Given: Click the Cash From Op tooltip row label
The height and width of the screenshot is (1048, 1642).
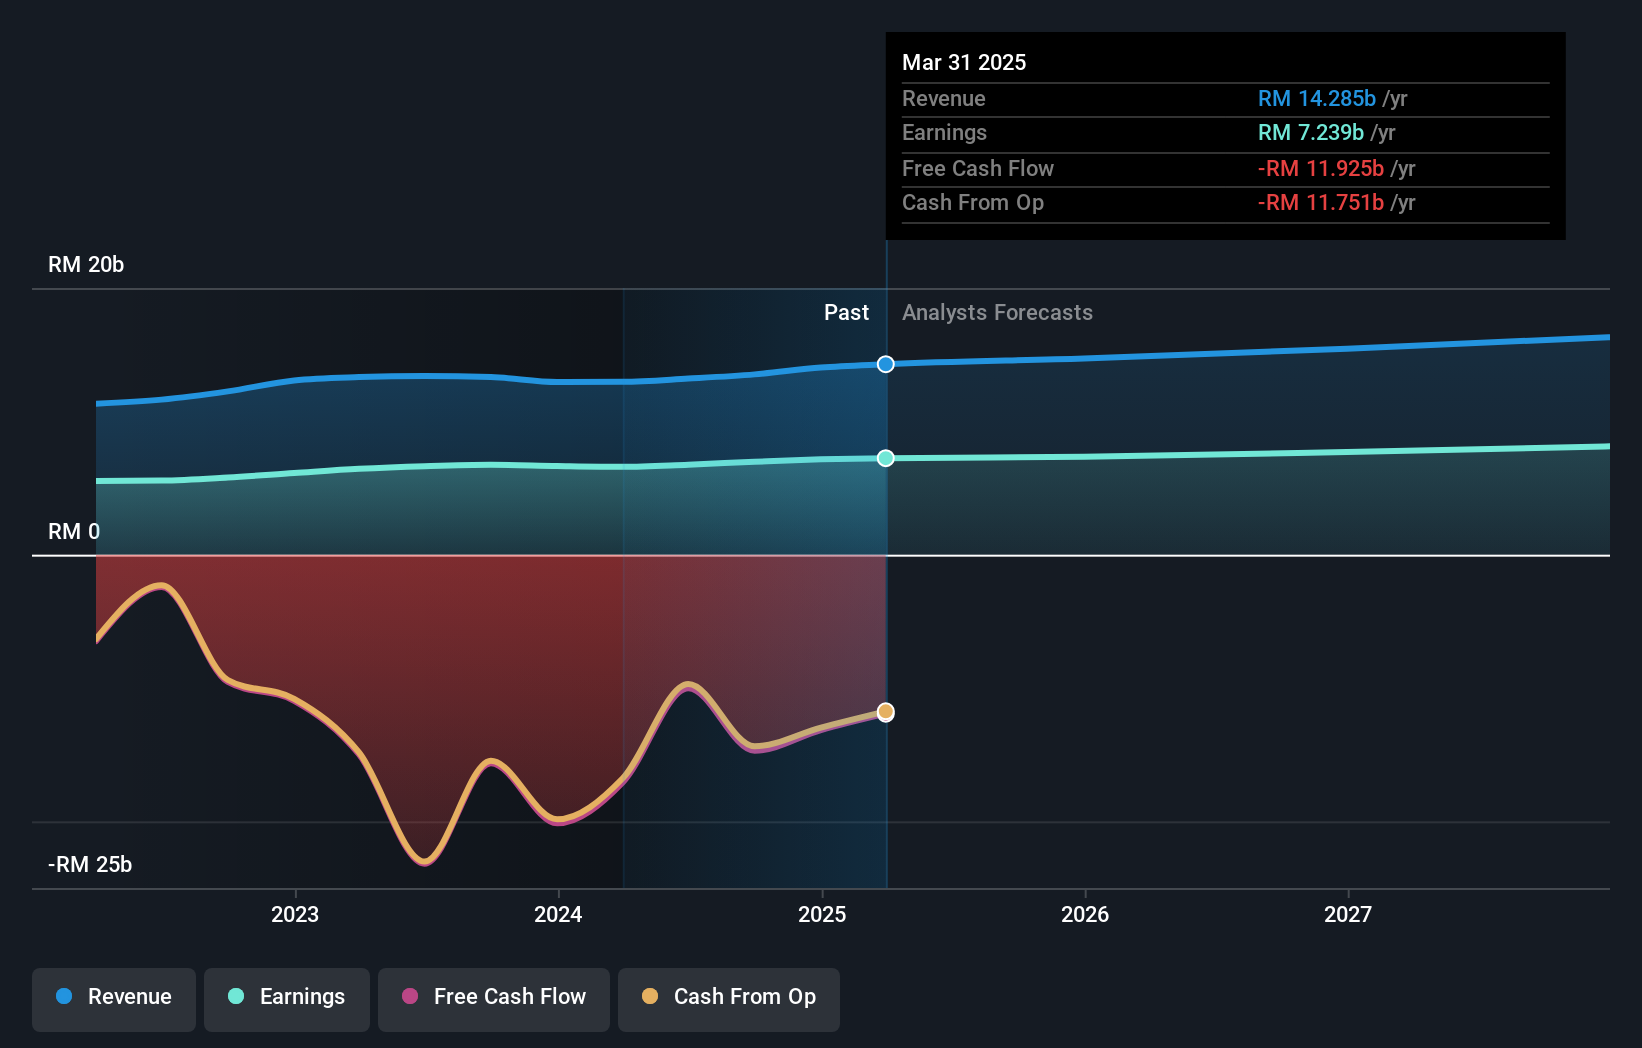Looking at the screenshot, I should [973, 202].
